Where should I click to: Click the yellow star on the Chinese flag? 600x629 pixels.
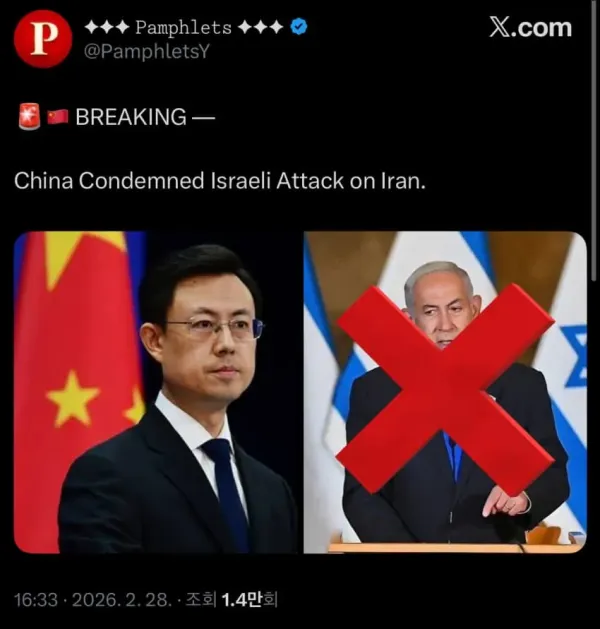tap(72, 398)
